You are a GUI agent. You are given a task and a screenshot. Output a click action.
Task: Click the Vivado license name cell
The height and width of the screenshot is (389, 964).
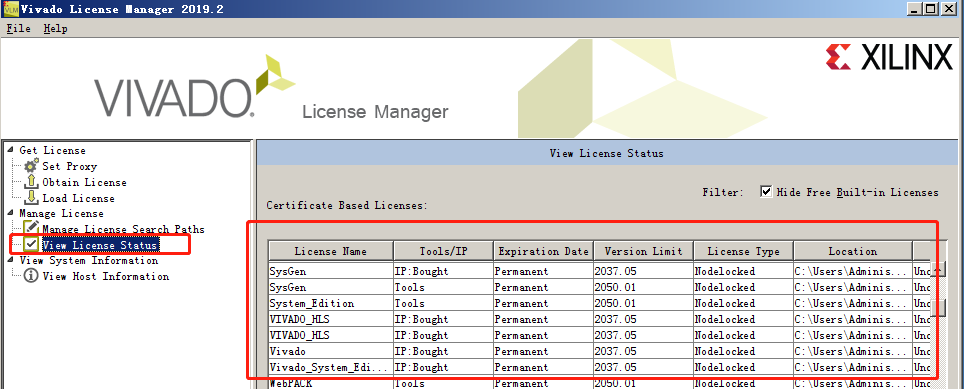pyautogui.click(x=331, y=351)
